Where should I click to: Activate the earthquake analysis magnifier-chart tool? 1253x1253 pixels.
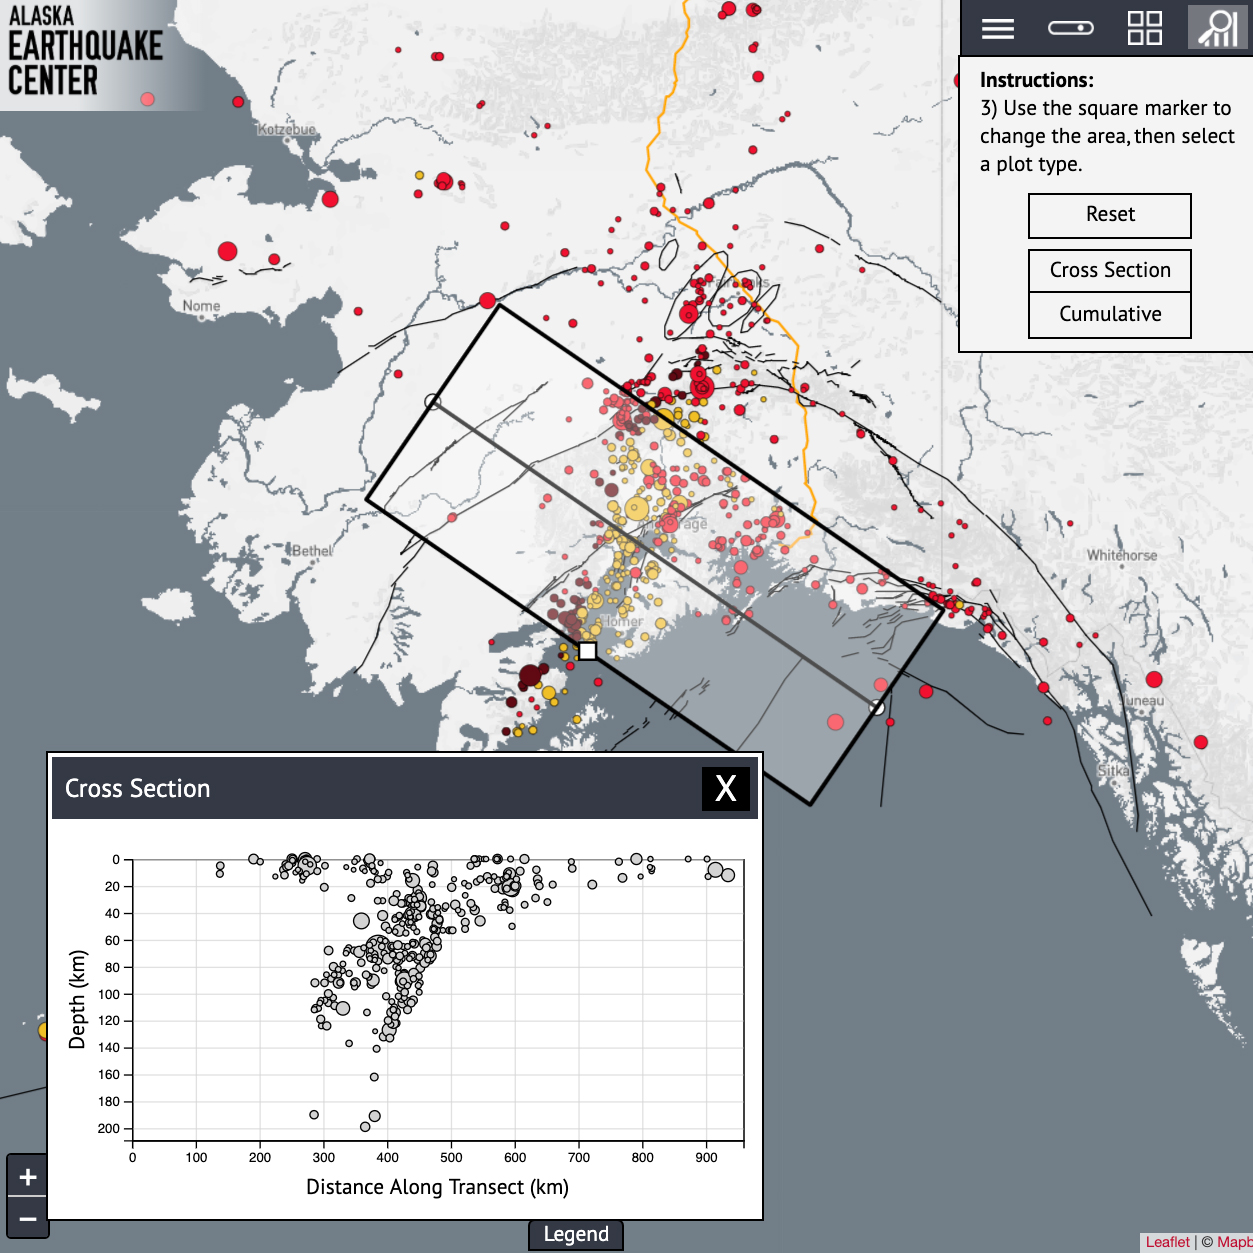pyautogui.click(x=1216, y=28)
